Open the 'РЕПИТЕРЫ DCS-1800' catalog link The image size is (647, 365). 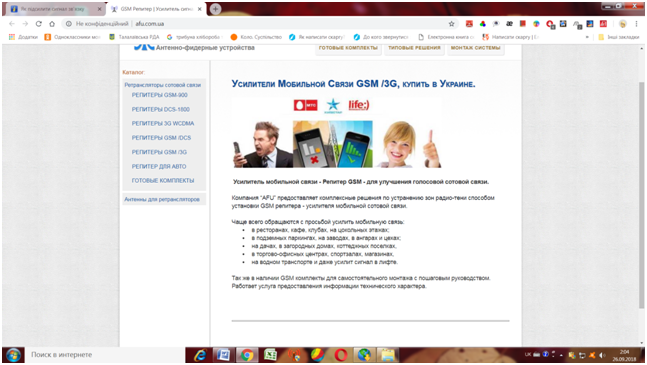click(x=161, y=109)
